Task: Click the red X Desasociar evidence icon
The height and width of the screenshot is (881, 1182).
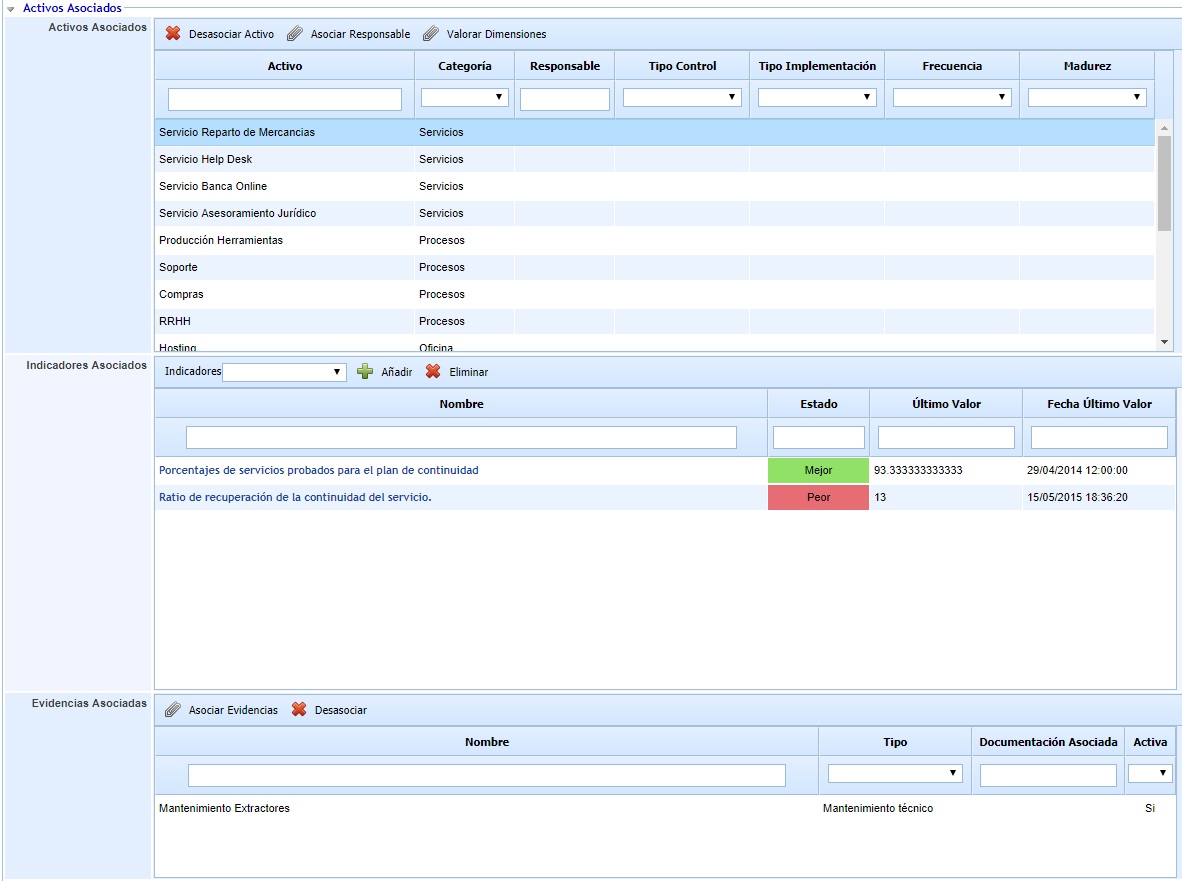Action: point(299,710)
